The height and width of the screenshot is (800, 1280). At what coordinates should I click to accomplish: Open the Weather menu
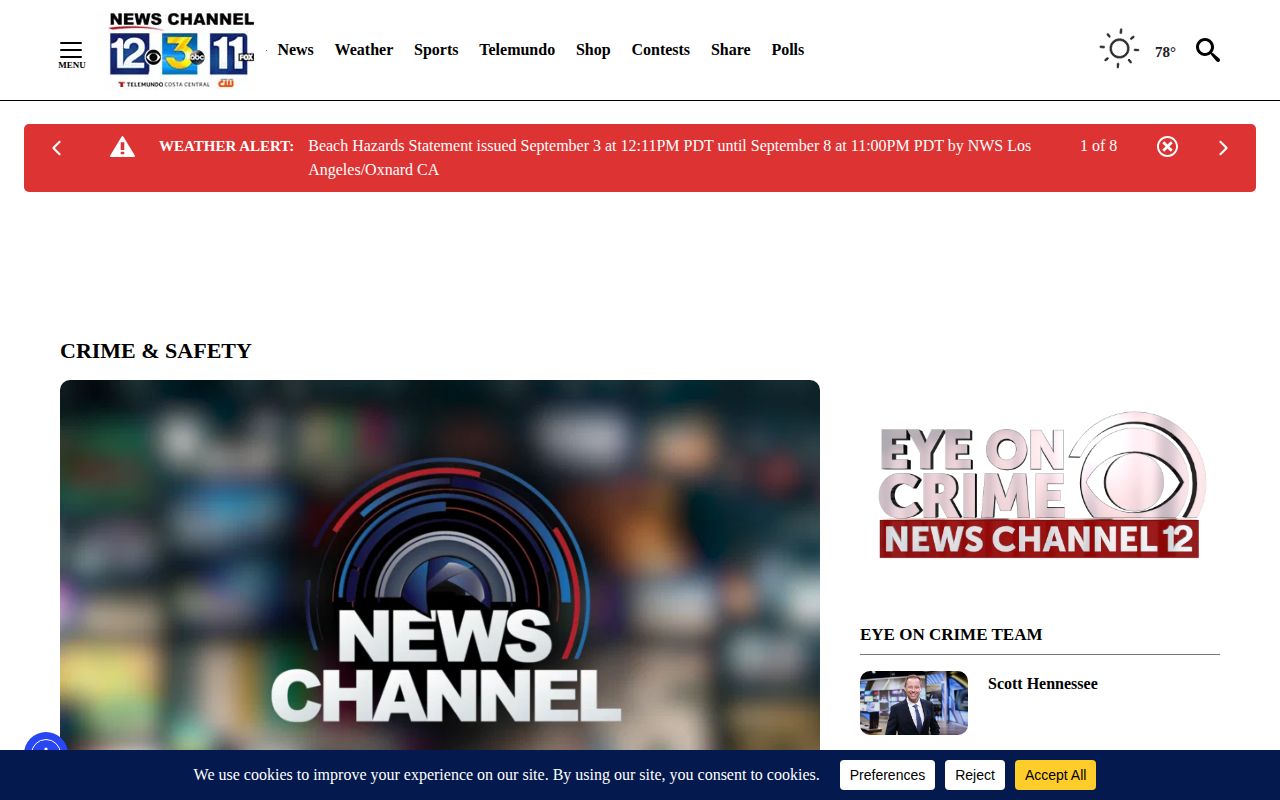click(x=364, y=50)
